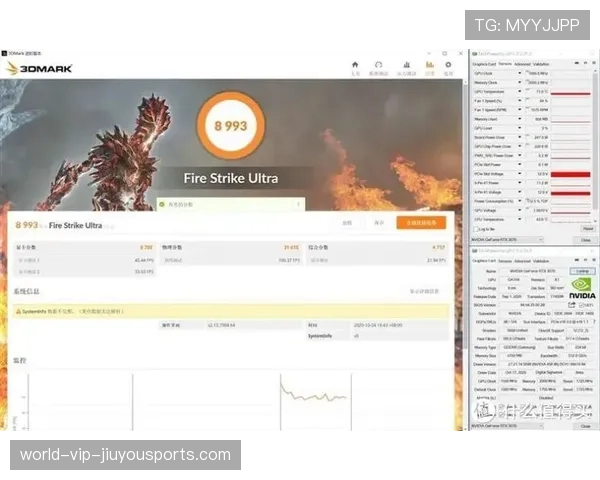The height and width of the screenshot is (480, 600).
Task: Switch to Advanced tab in upper GPU-Z
Action: 522,64
